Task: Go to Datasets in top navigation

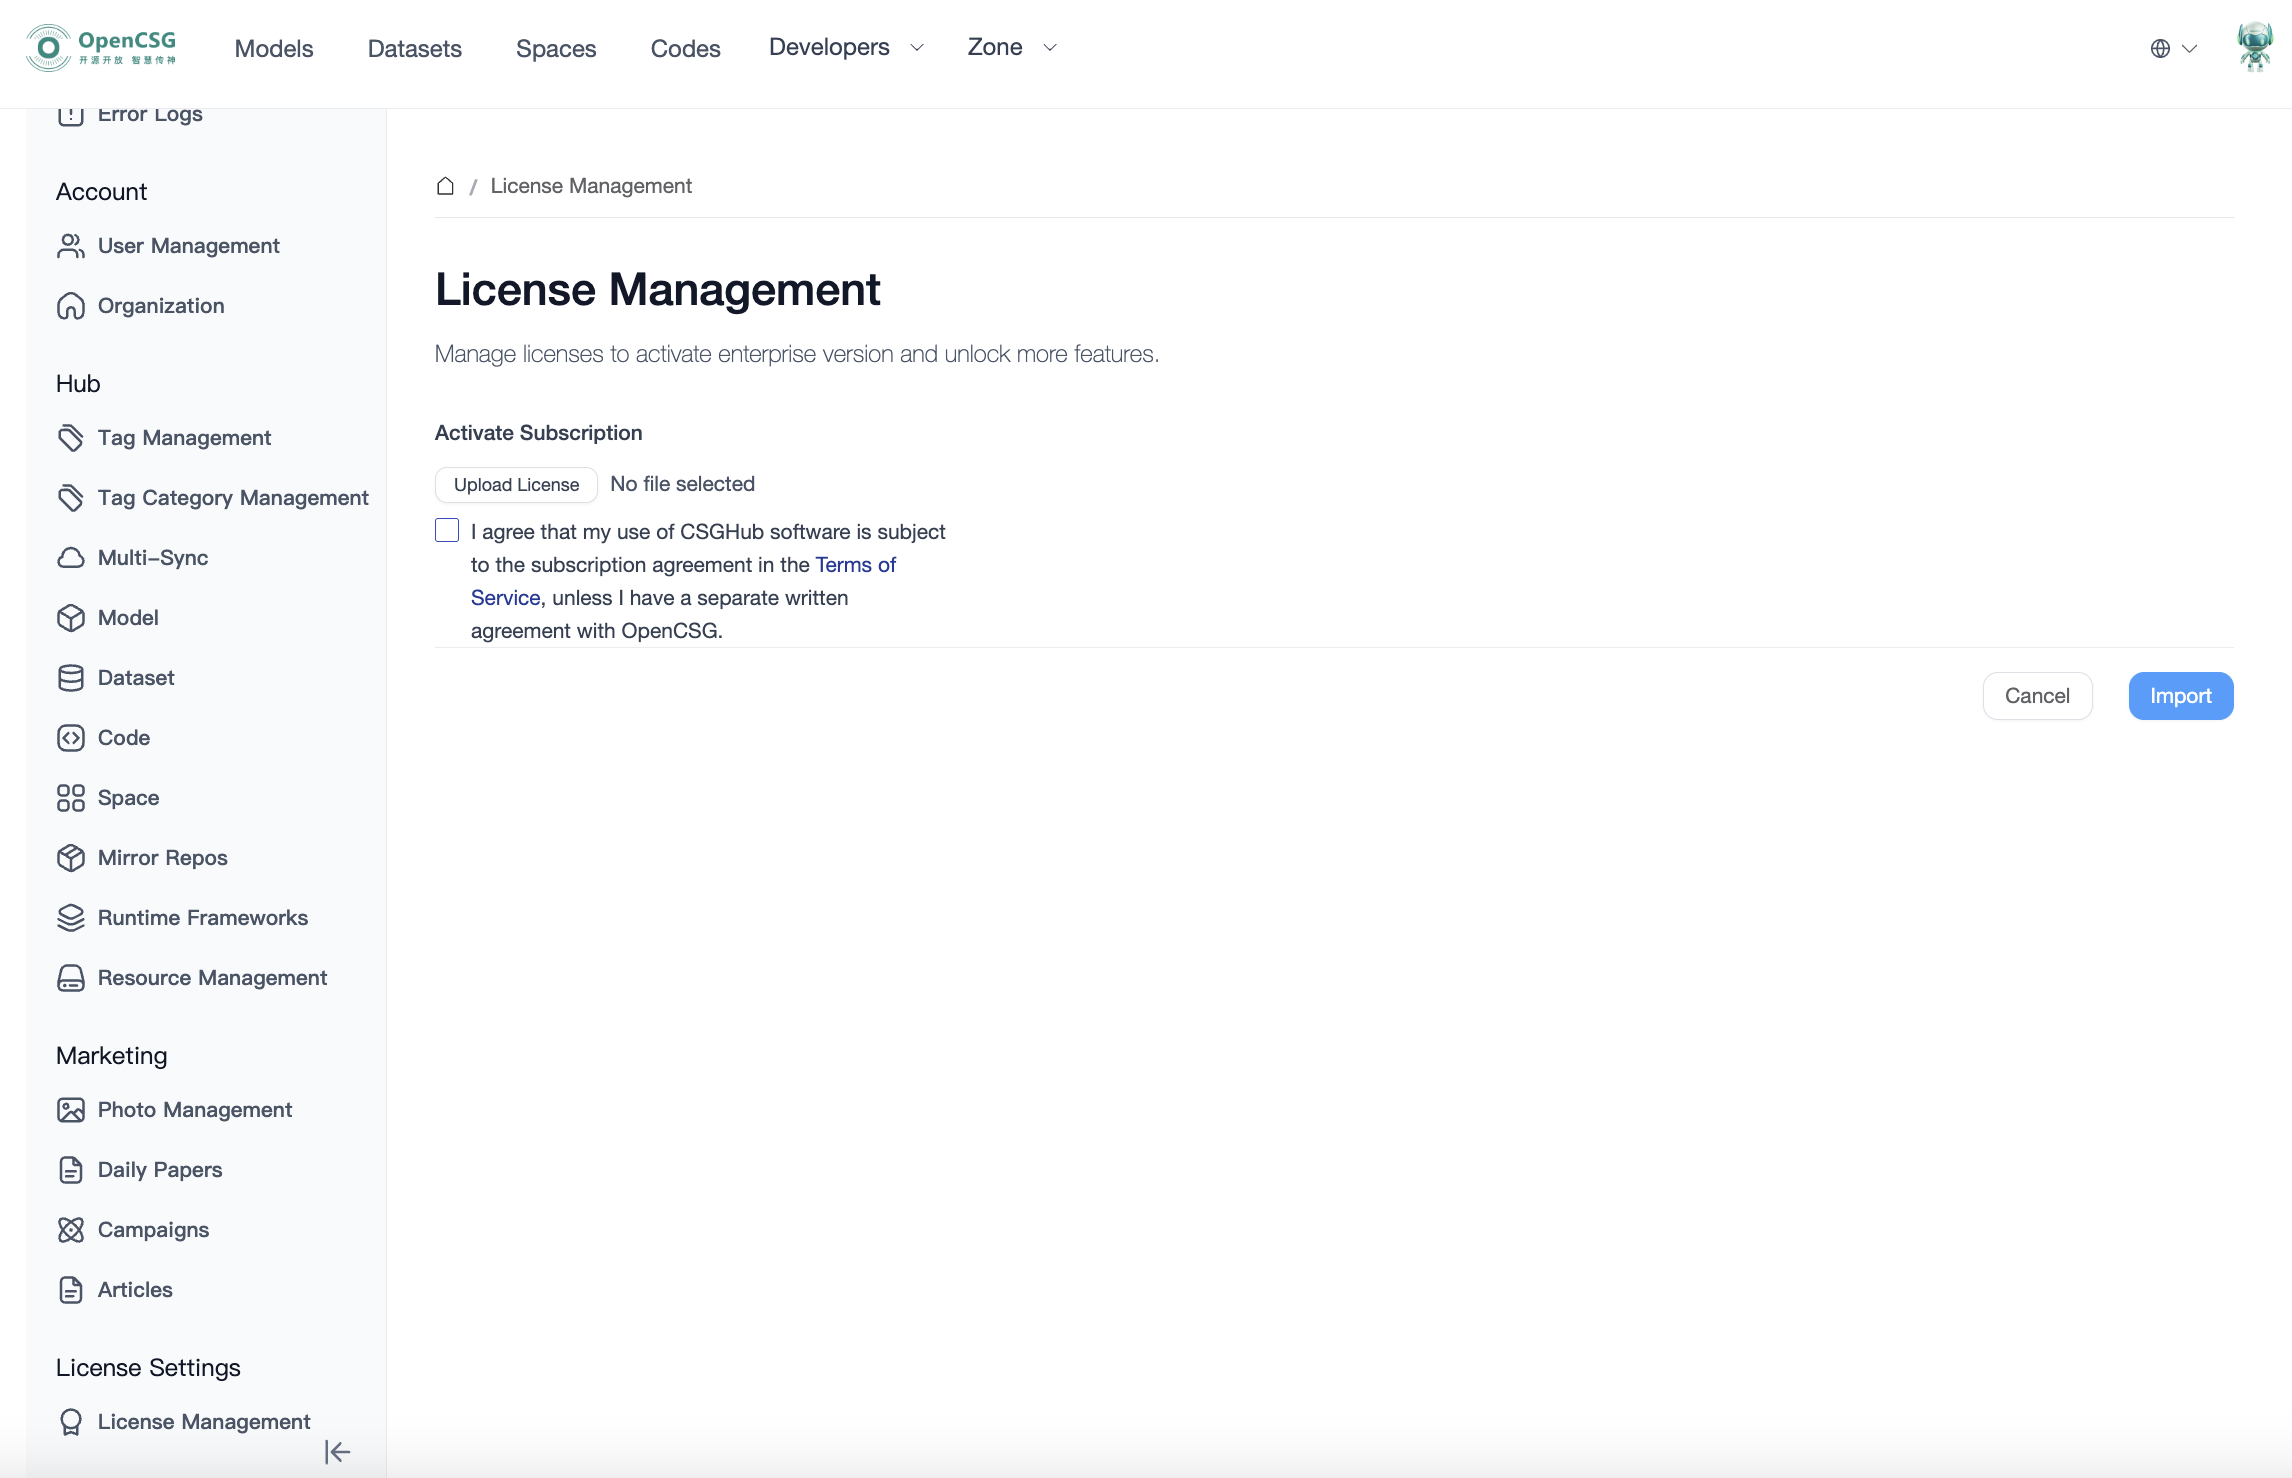Action: (414, 48)
